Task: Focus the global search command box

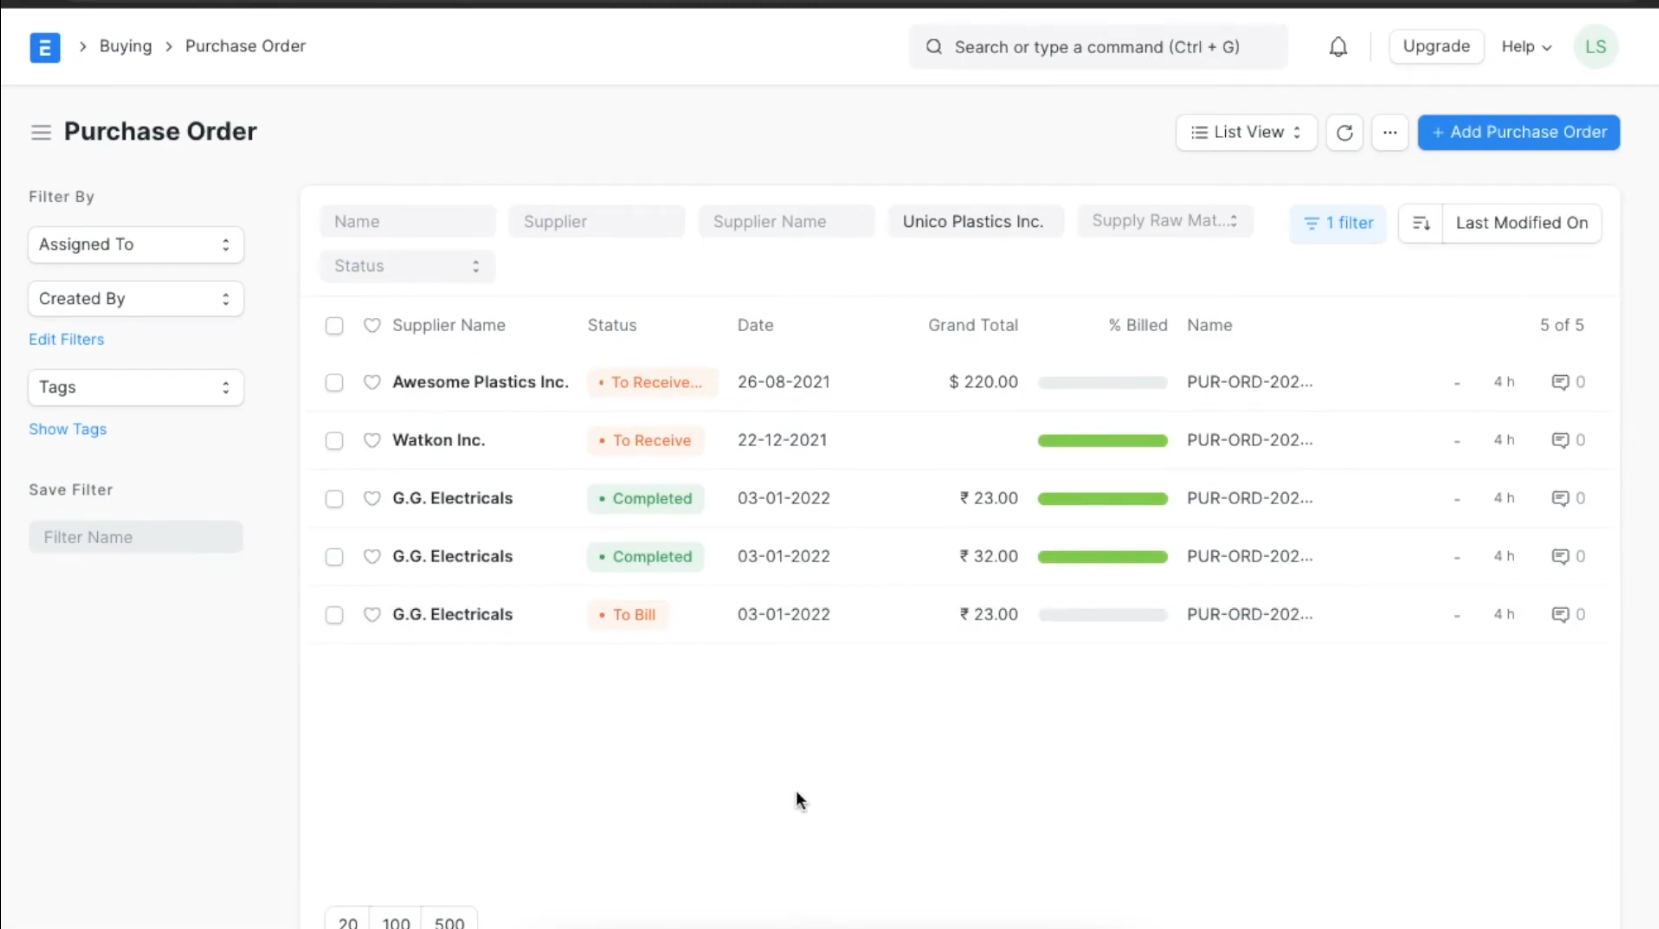Action: (x=1098, y=47)
